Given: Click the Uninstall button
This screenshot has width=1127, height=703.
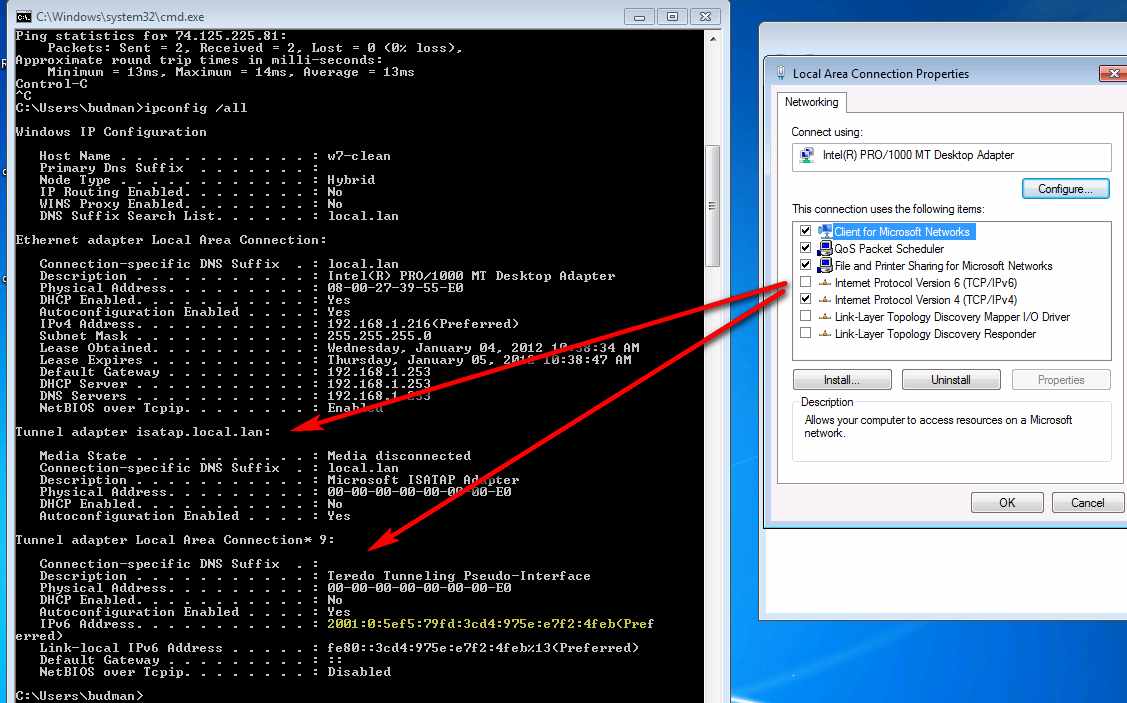Looking at the screenshot, I should point(951,380).
